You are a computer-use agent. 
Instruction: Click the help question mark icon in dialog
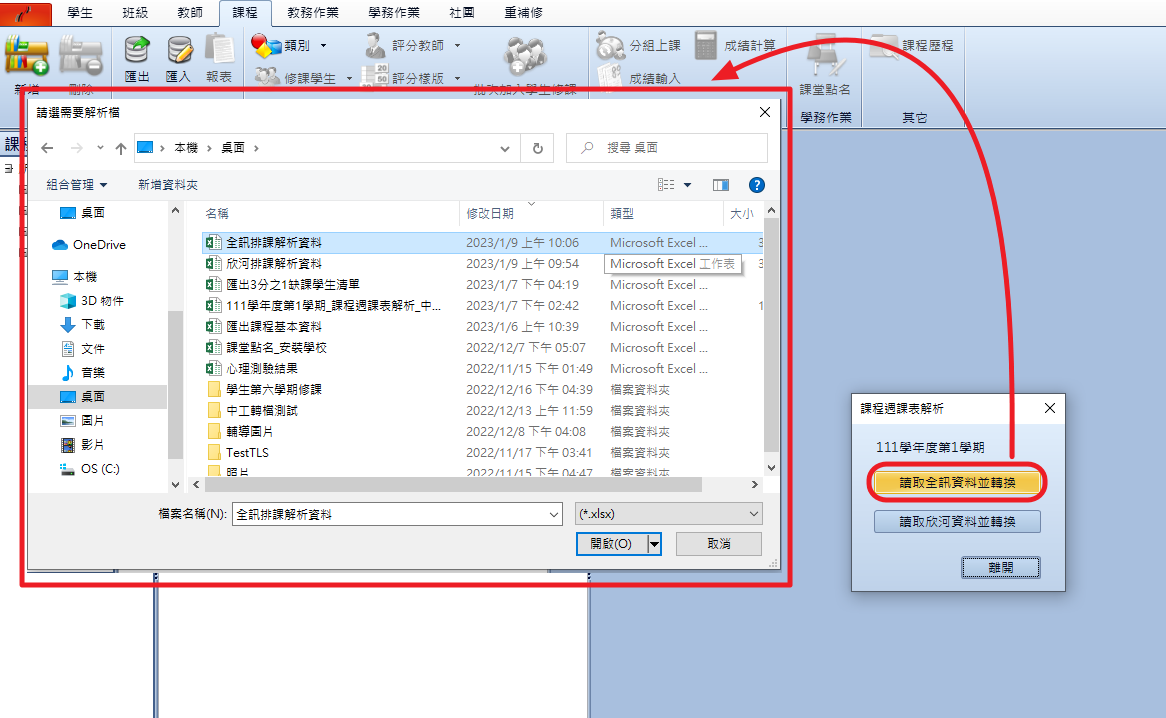click(x=757, y=185)
